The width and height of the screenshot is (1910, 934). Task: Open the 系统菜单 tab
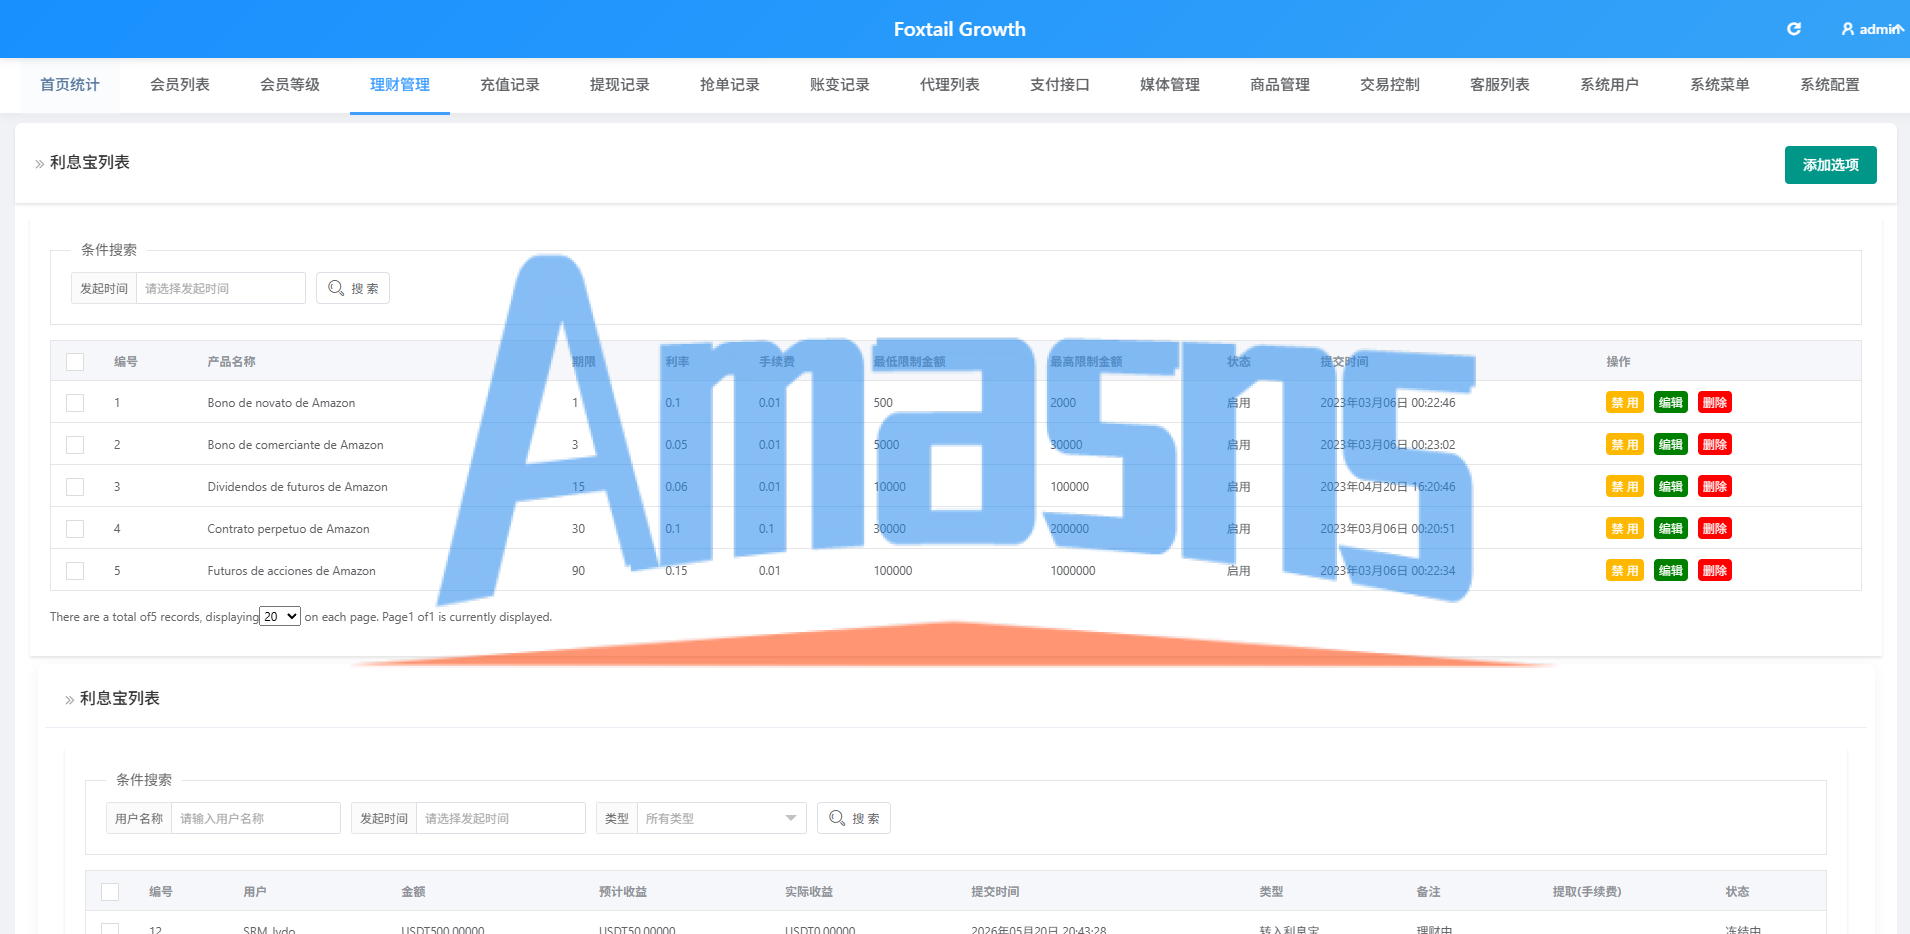pyautogui.click(x=1720, y=85)
